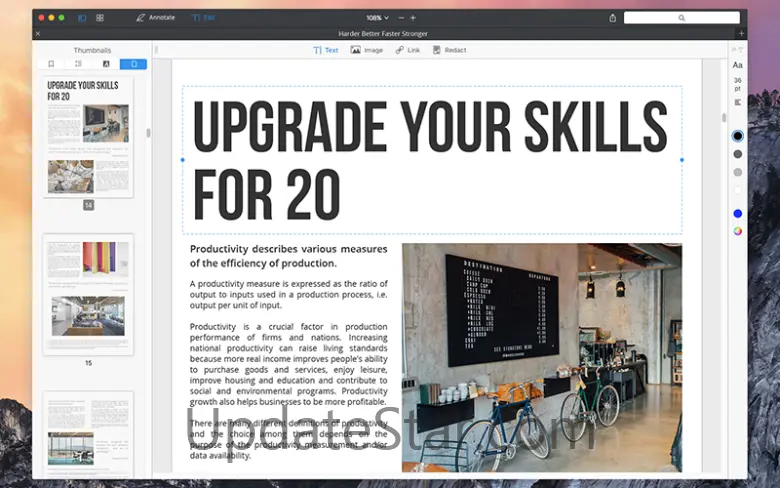Image resolution: width=780 pixels, height=488 pixels.
Task: Show the Bookmarks sidebar tab
Action: 51,64
